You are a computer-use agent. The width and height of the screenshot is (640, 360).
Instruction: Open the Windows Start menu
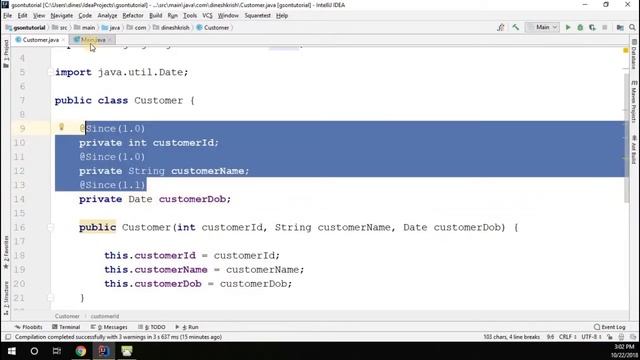(x=12, y=351)
